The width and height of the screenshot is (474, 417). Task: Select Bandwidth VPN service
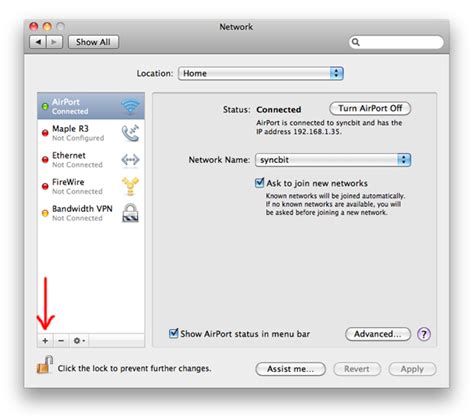(x=91, y=213)
